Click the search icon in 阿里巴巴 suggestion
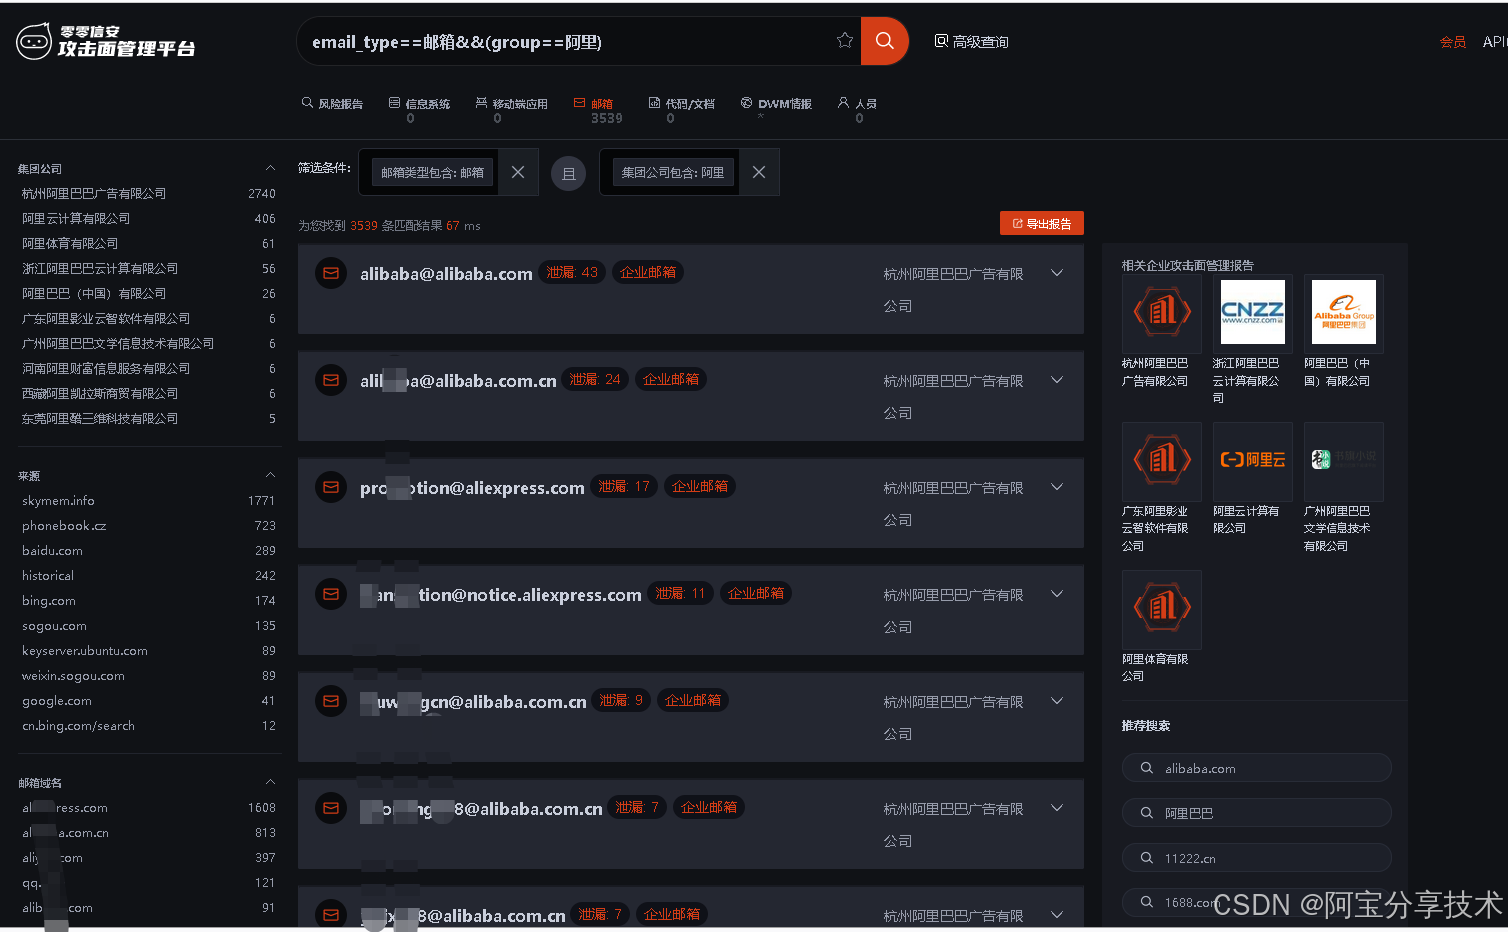 (1147, 813)
